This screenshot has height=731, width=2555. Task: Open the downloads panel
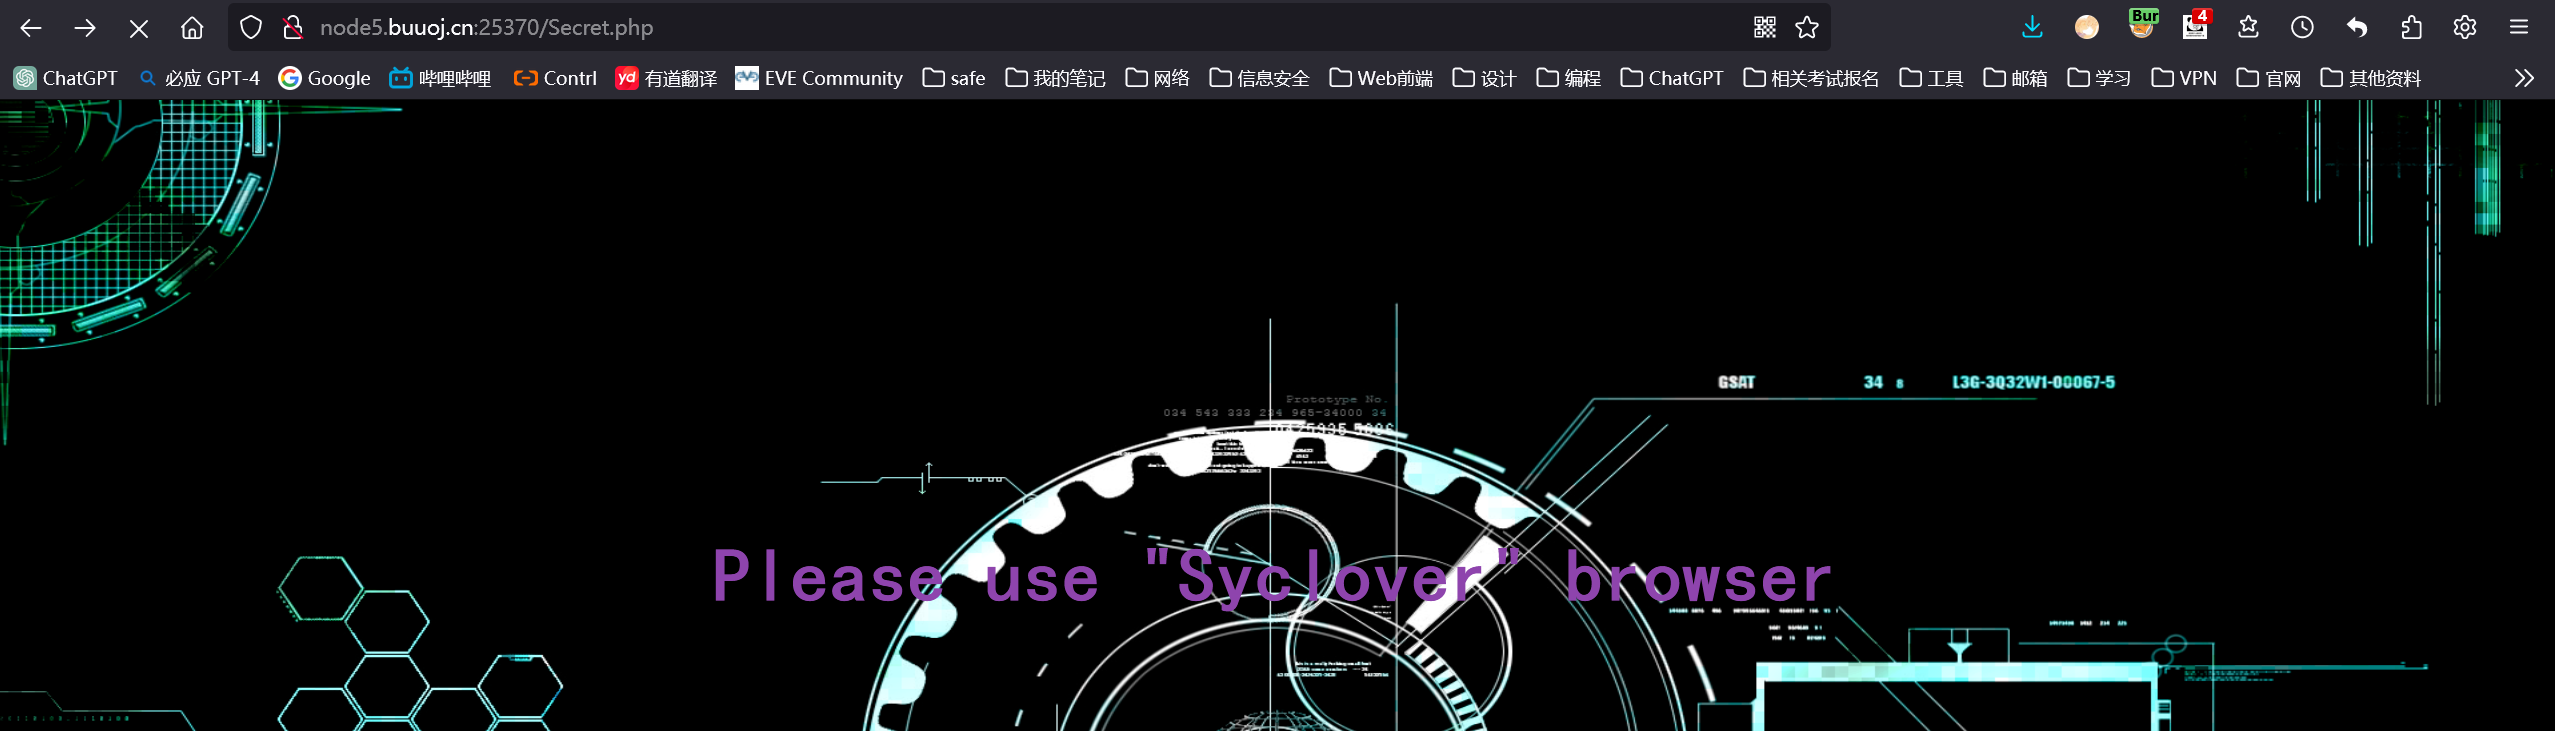2032,28
